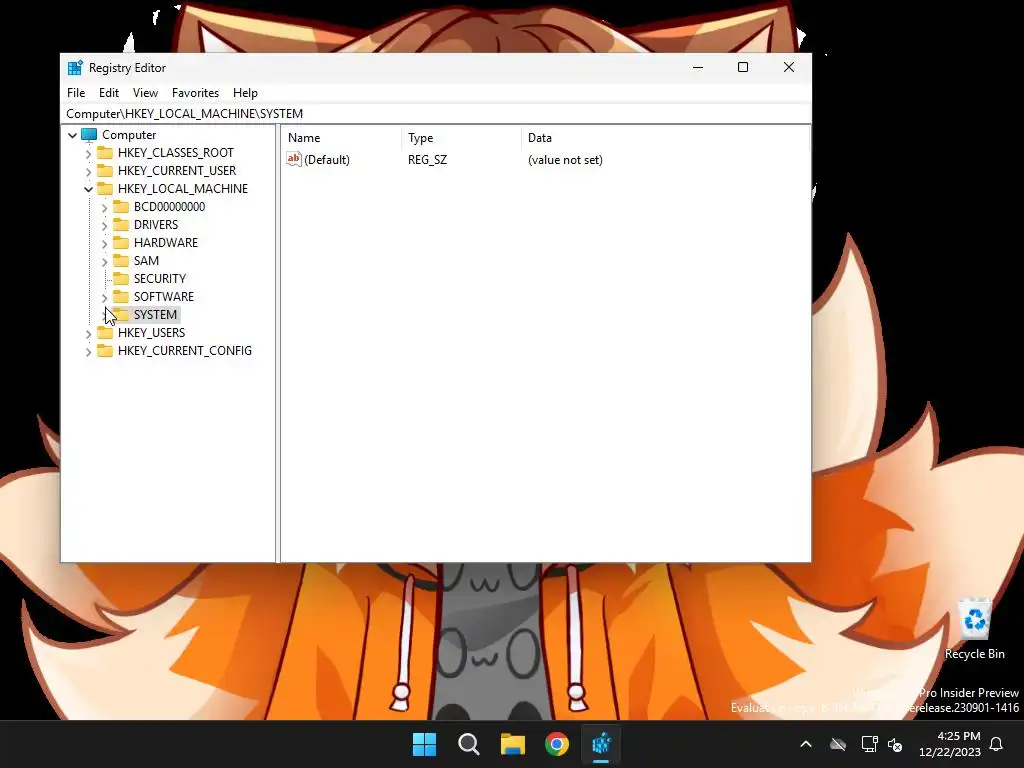Screen dimensions: 1024x768
Task: Click the (Default) string value icon
Action: (x=294, y=159)
